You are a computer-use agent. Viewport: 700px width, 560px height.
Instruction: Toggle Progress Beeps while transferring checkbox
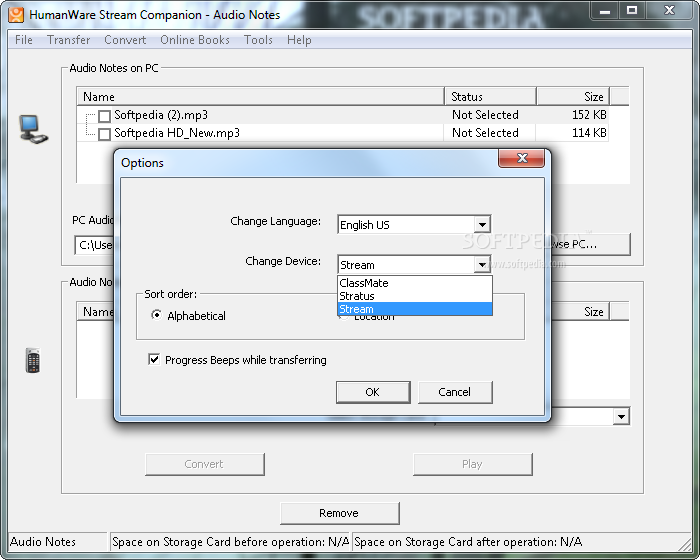click(x=154, y=359)
